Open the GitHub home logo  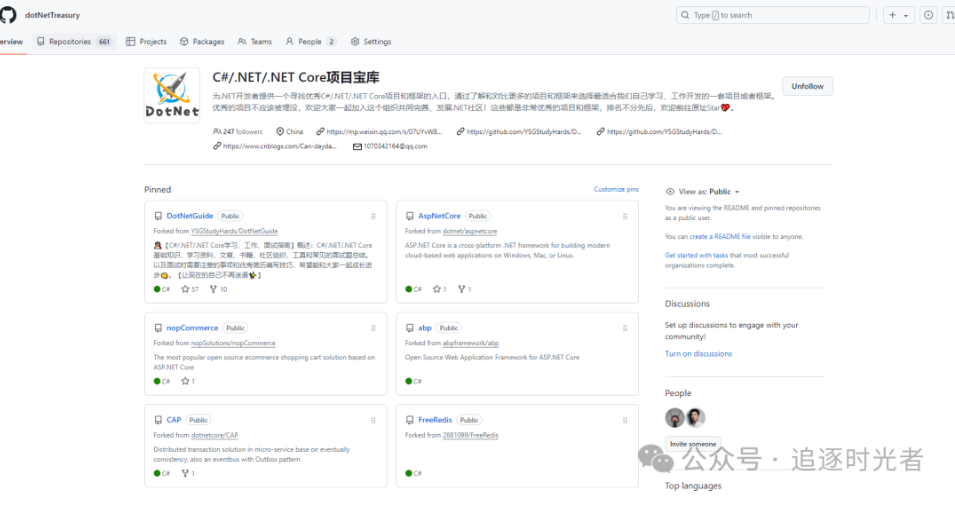point(7,15)
